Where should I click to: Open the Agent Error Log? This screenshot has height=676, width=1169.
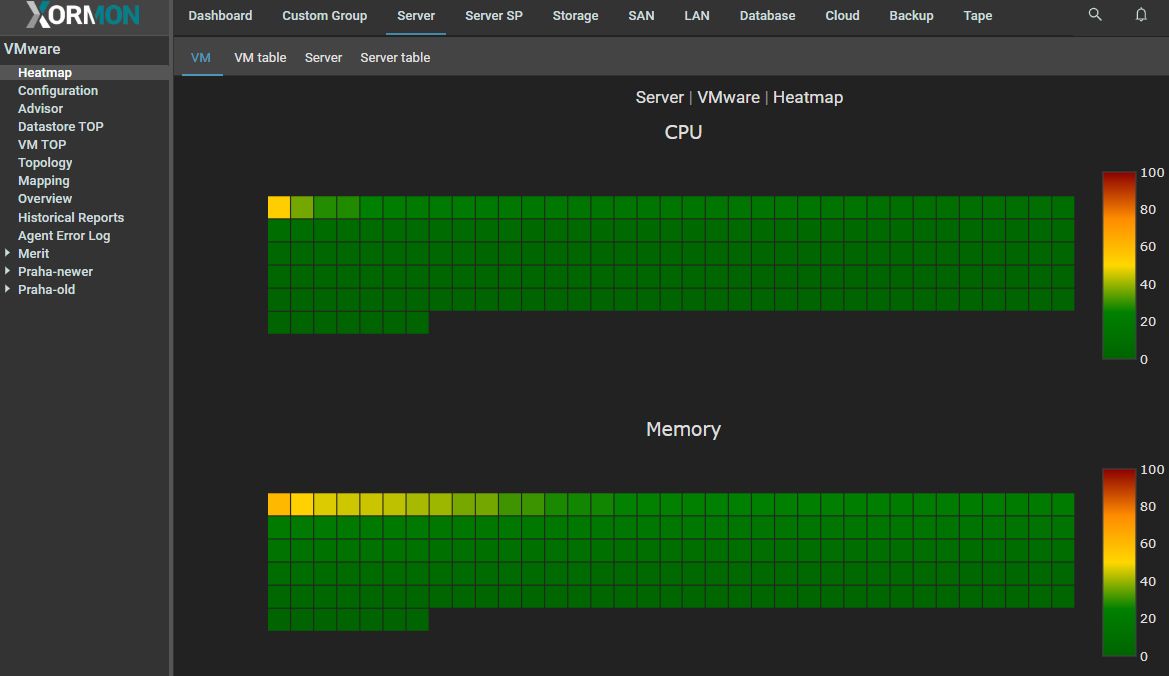click(64, 236)
